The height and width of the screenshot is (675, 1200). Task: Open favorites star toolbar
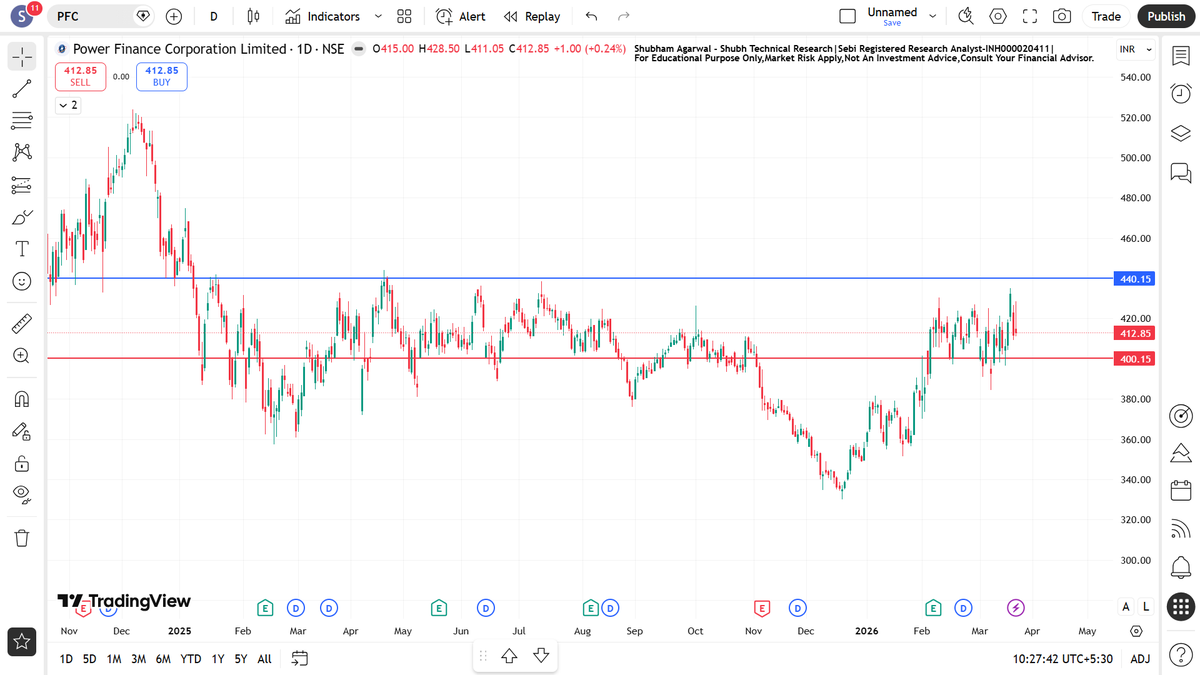pos(22,642)
